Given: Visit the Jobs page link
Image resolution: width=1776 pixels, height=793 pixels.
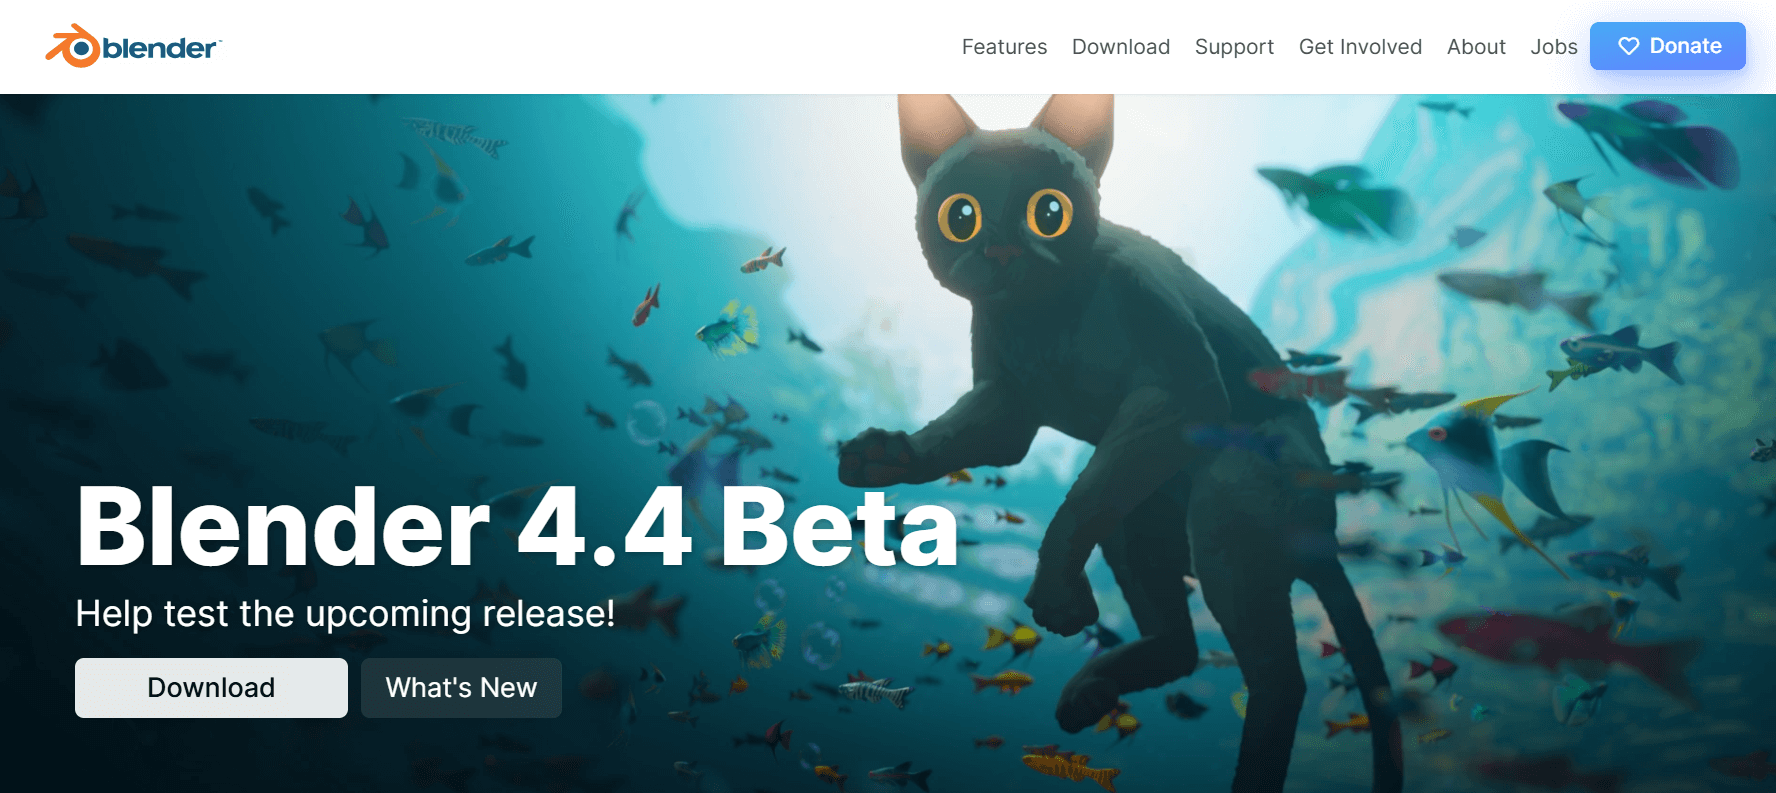Looking at the screenshot, I should pyautogui.click(x=1553, y=47).
